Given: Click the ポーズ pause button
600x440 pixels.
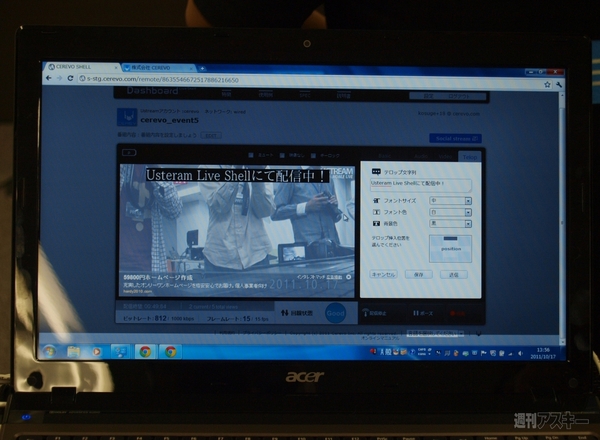Looking at the screenshot, I should point(423,313).
